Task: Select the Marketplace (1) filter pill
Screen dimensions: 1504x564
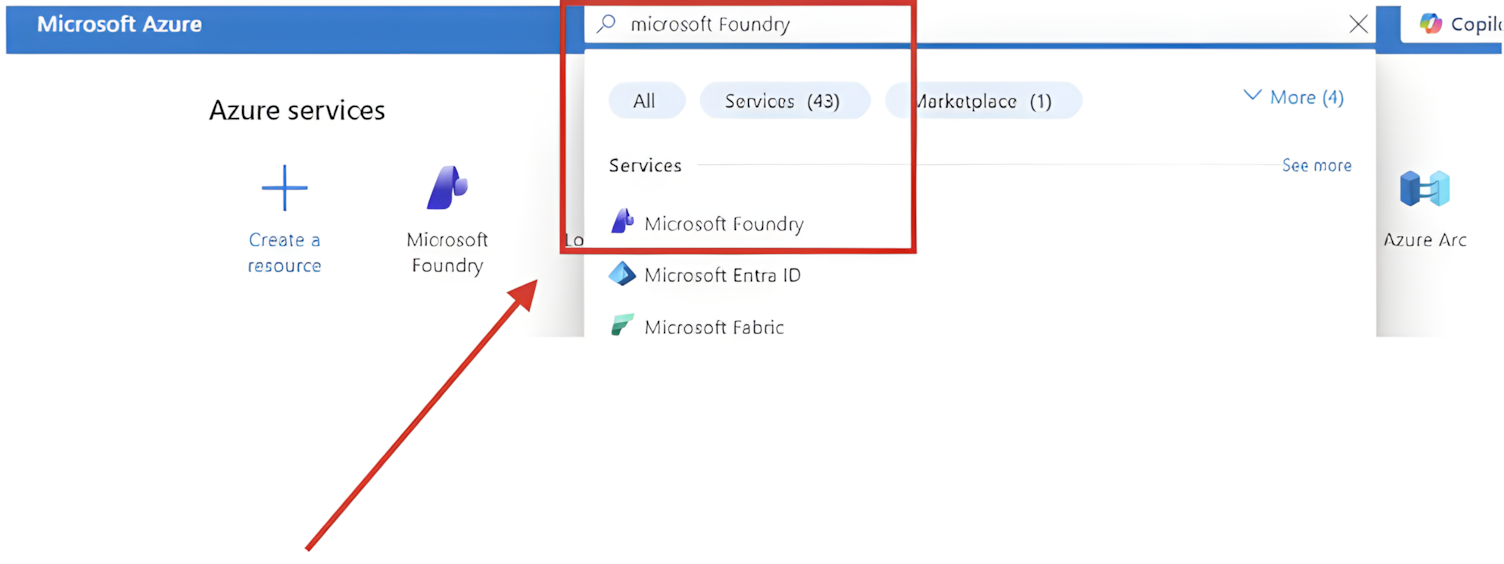Action: pyautogui.click(x=984, y=101)
